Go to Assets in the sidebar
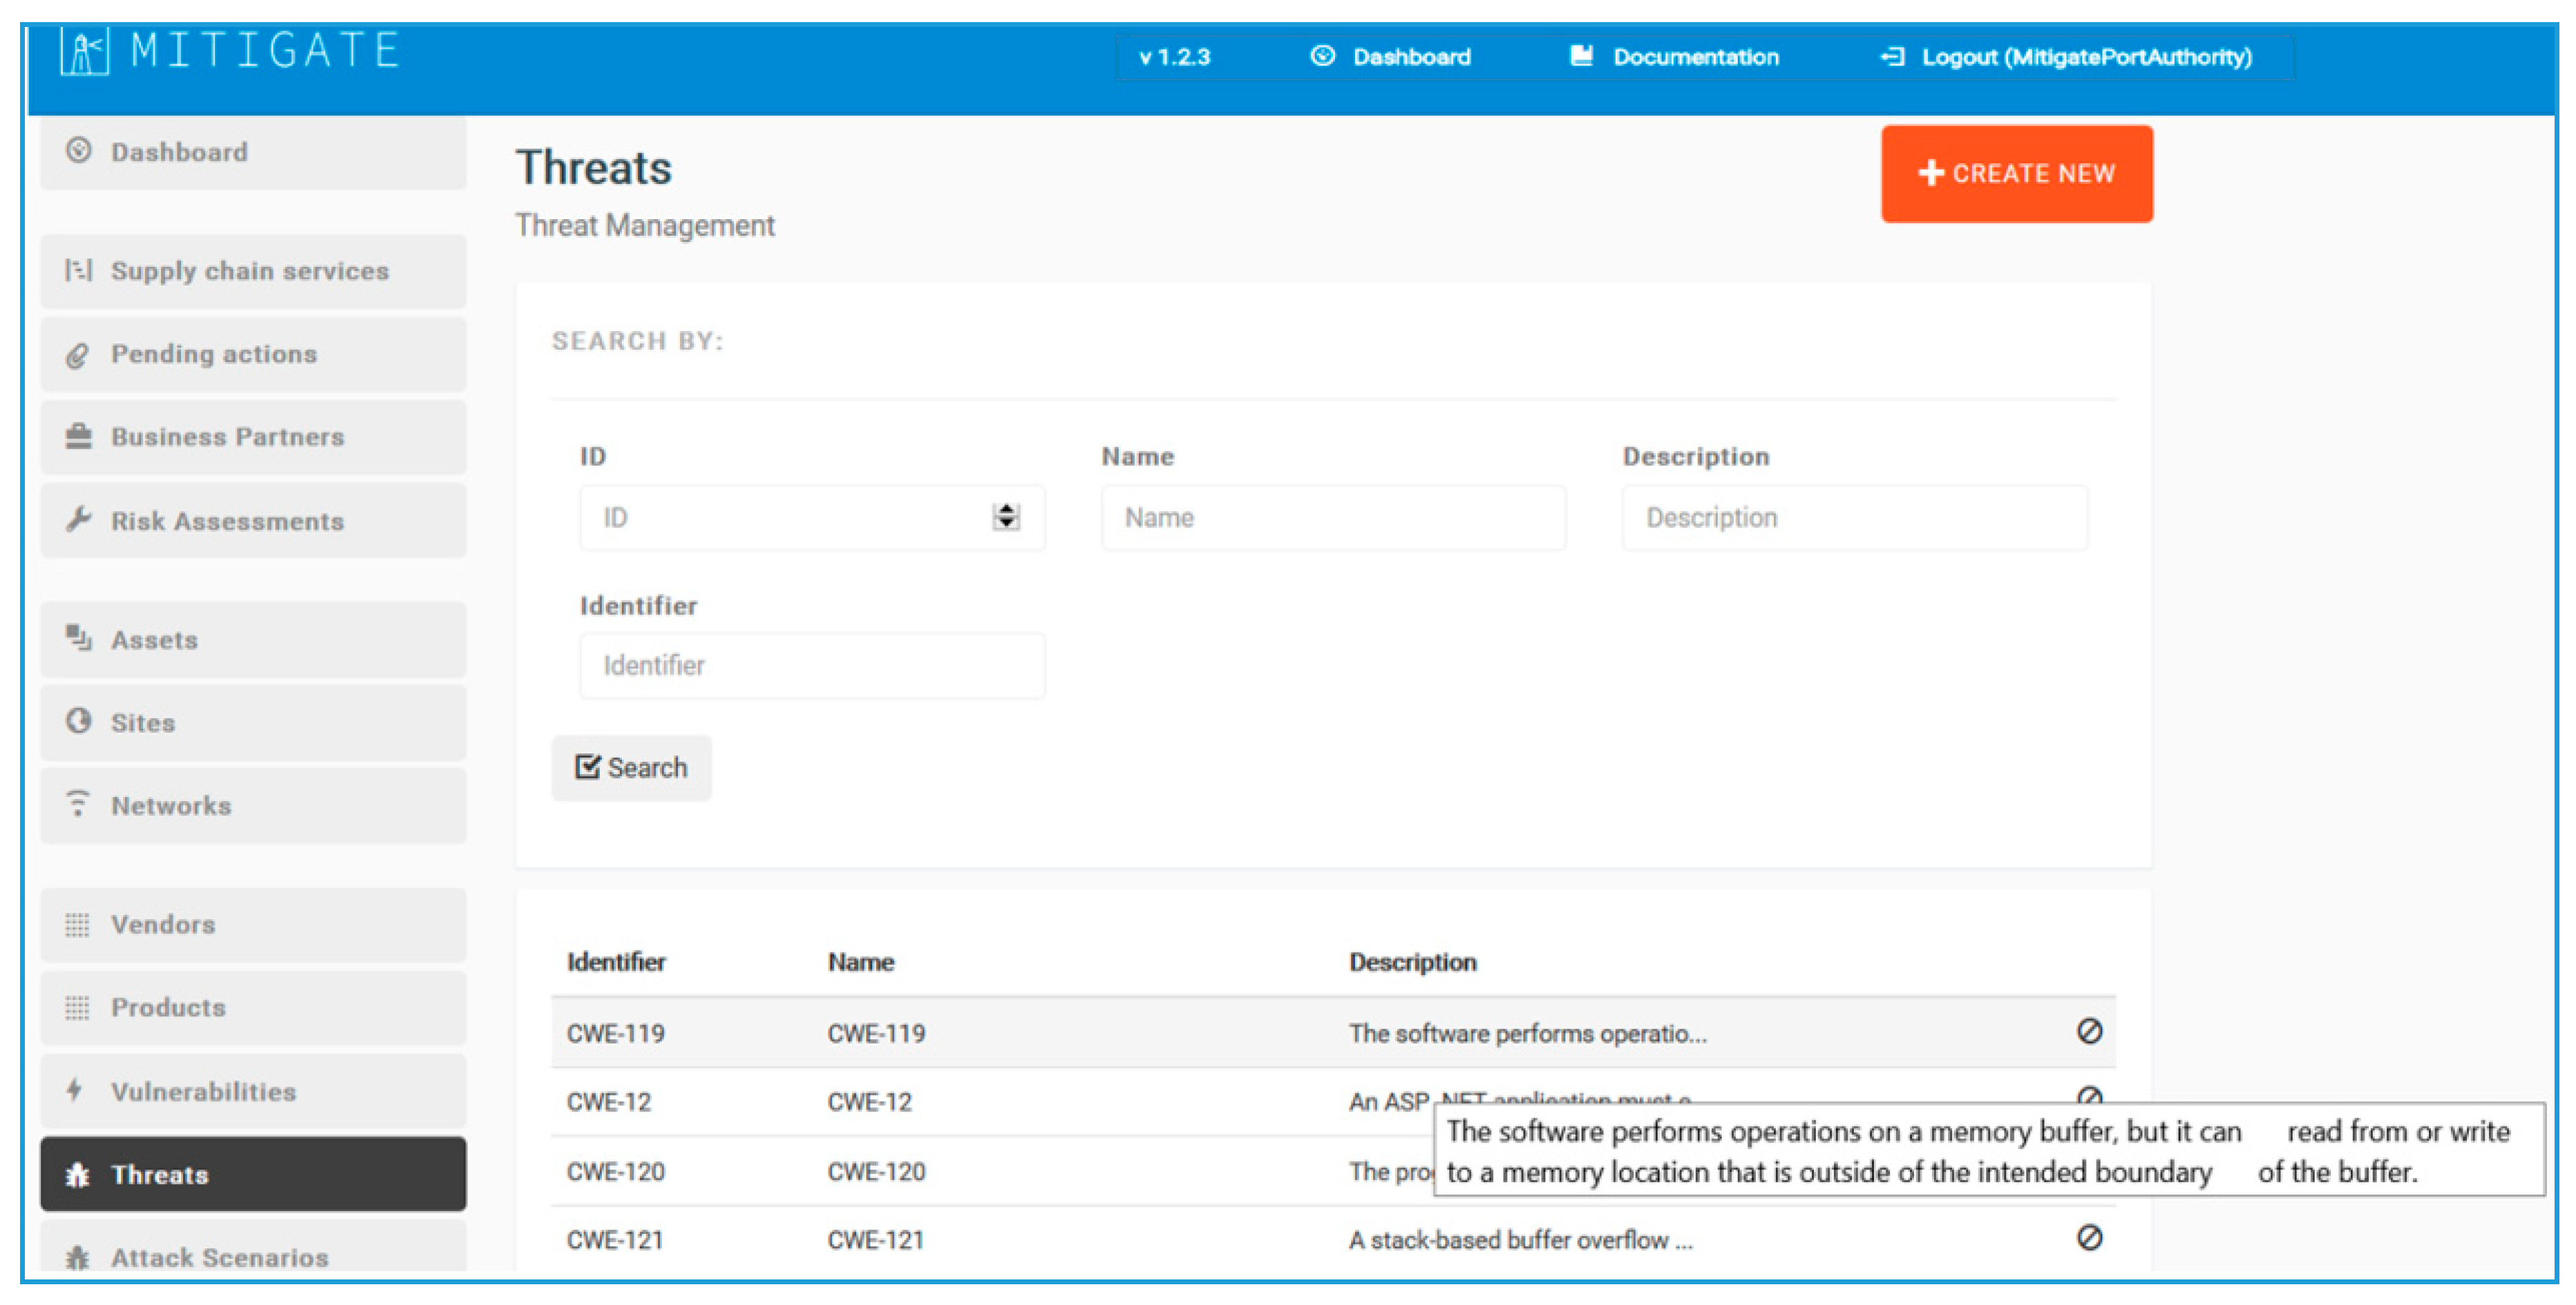 click(154, 640)
